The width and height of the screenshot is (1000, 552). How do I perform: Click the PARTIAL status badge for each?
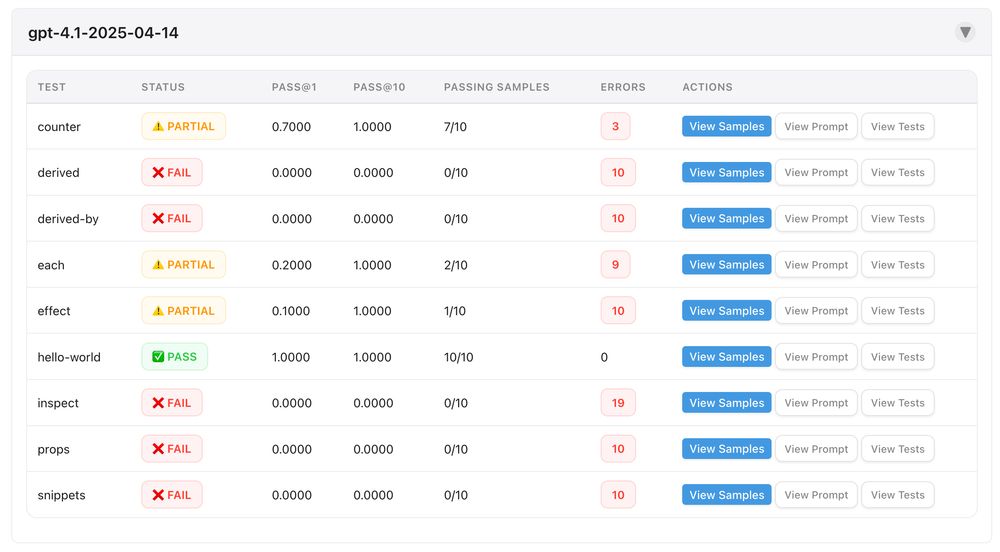(183, 265)
